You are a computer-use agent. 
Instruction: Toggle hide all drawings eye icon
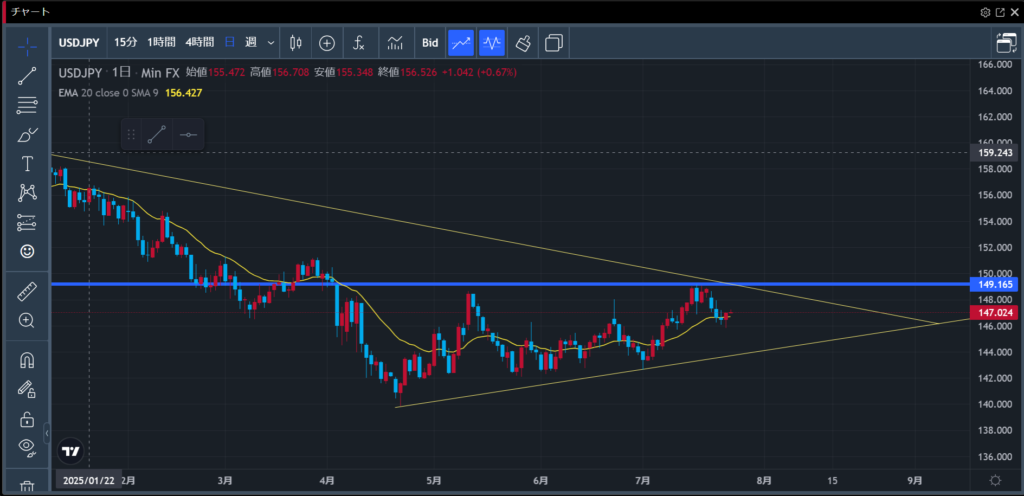[27, 447]
